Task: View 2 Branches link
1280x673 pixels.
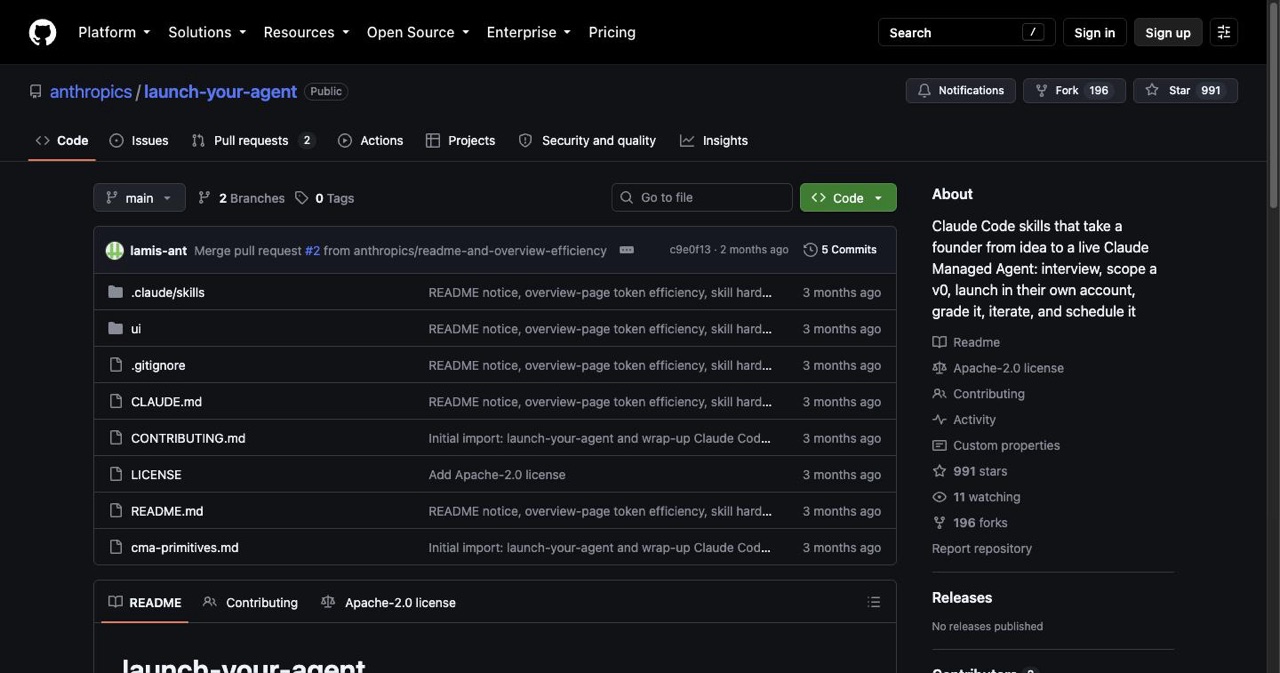Action: pyautogui.click(x=241, y=198)
